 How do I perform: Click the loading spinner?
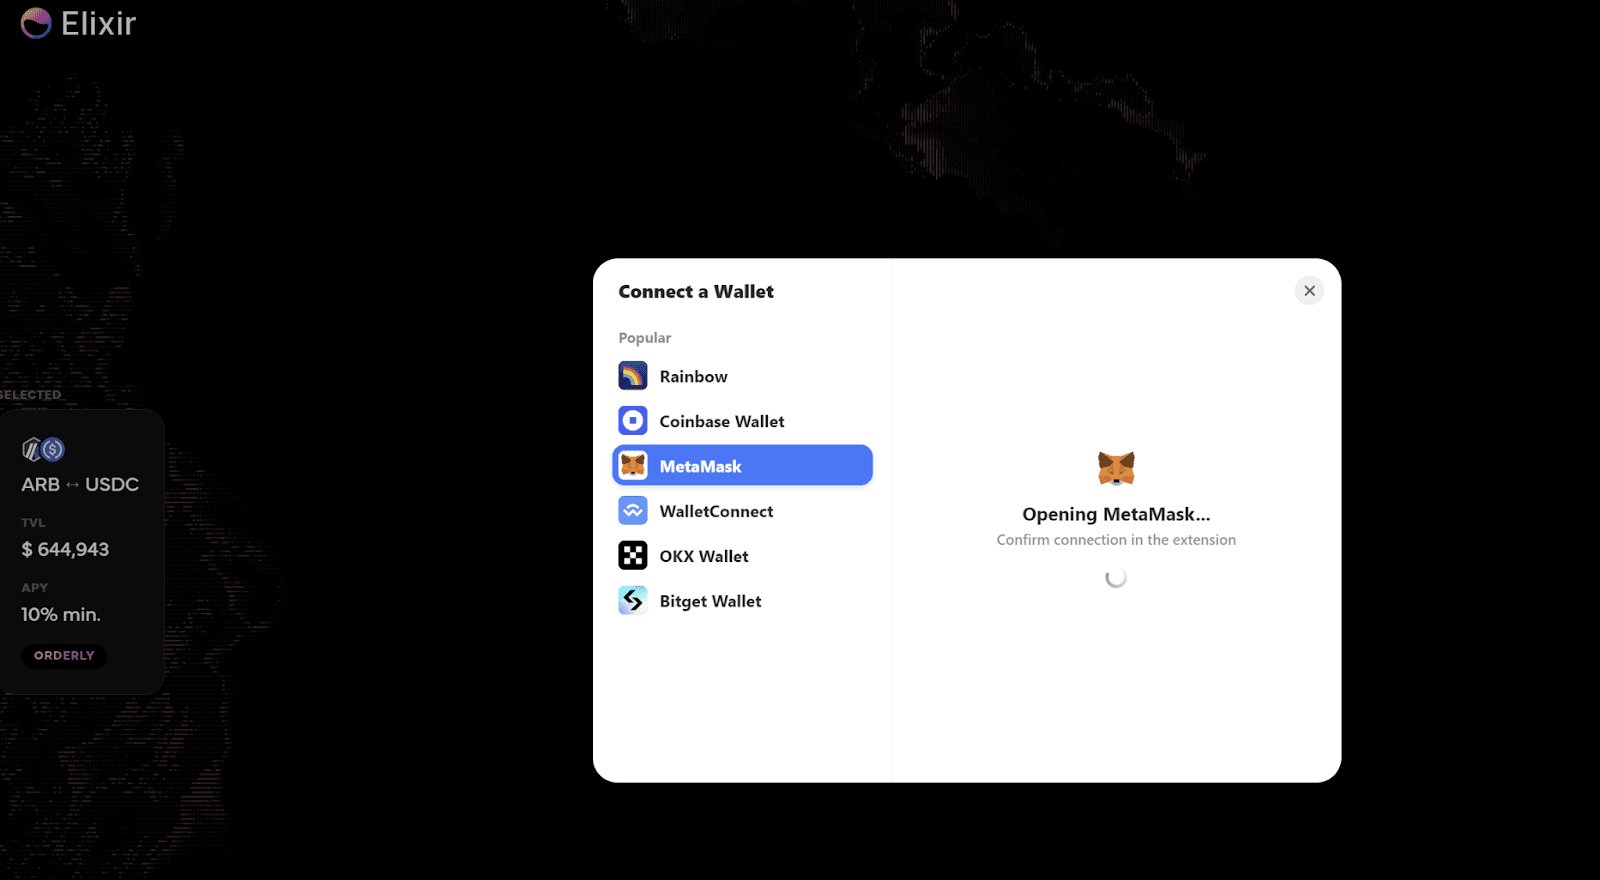(1116, 577)
